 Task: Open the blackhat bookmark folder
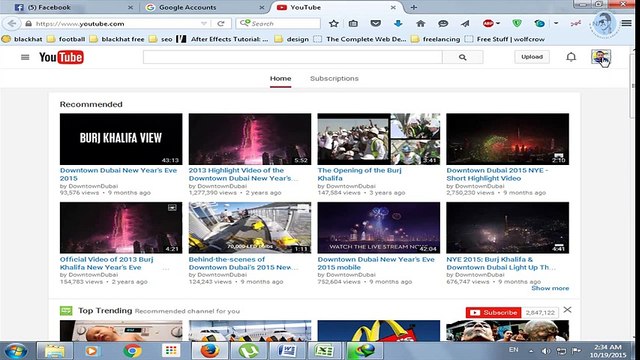coord(22,39)
